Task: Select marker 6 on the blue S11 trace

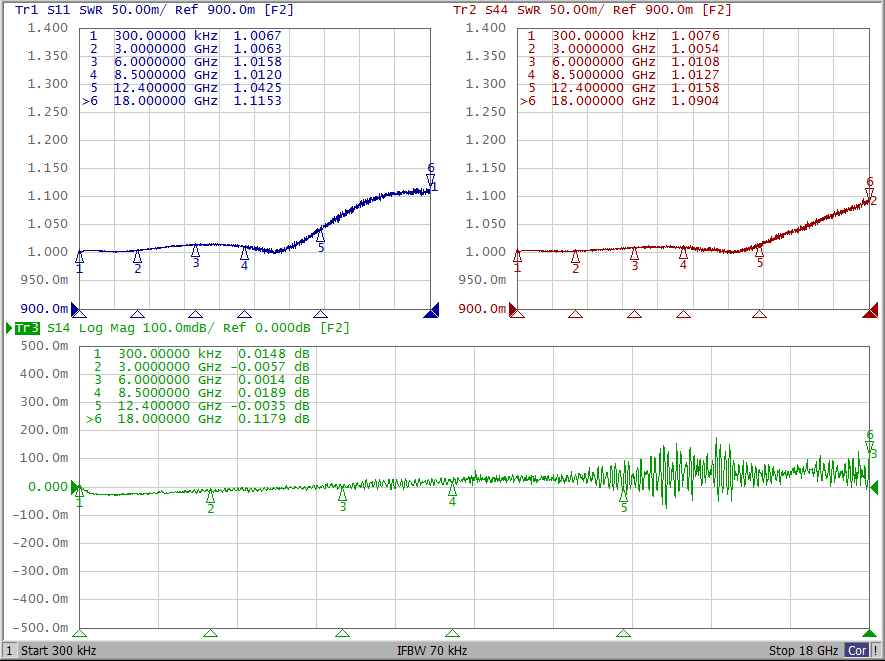Action: [x=431, y=180]
